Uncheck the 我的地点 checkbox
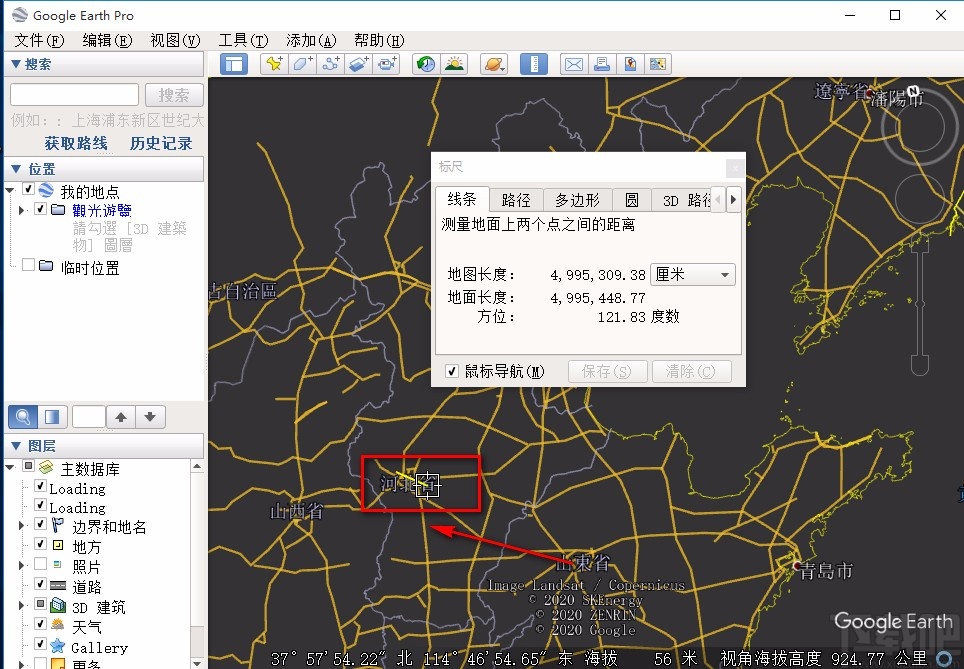 click(x=28, y=188)
